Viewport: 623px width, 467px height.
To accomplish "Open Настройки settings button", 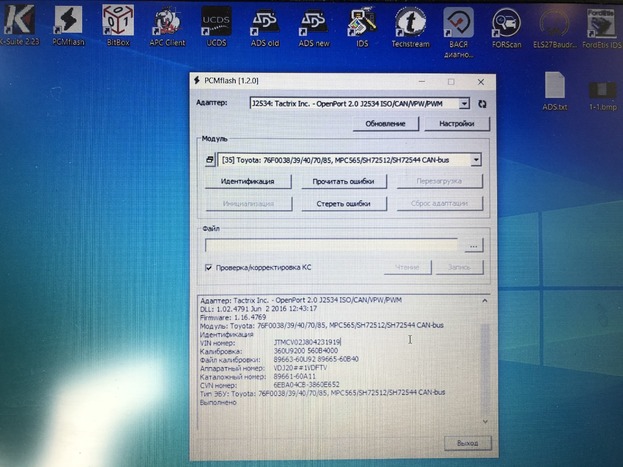I will [449, 123].
